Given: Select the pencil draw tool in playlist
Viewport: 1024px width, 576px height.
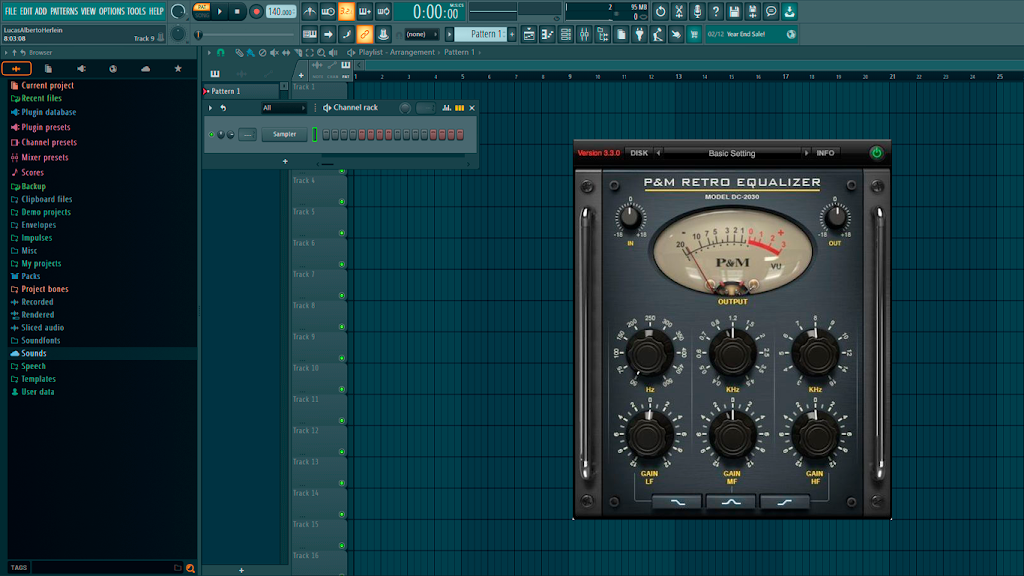Looking at the screenshot, I should point(239,52).
